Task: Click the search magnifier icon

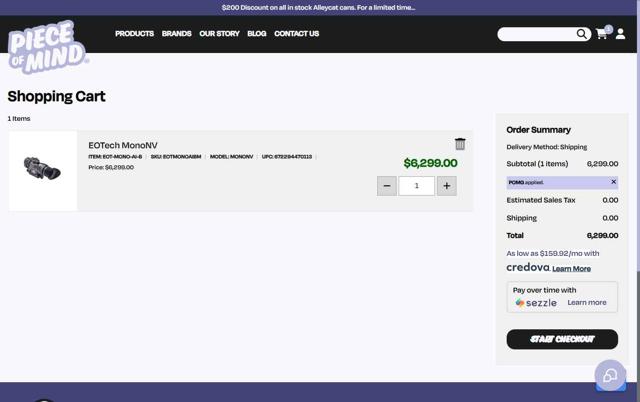Action: (582, 34)
